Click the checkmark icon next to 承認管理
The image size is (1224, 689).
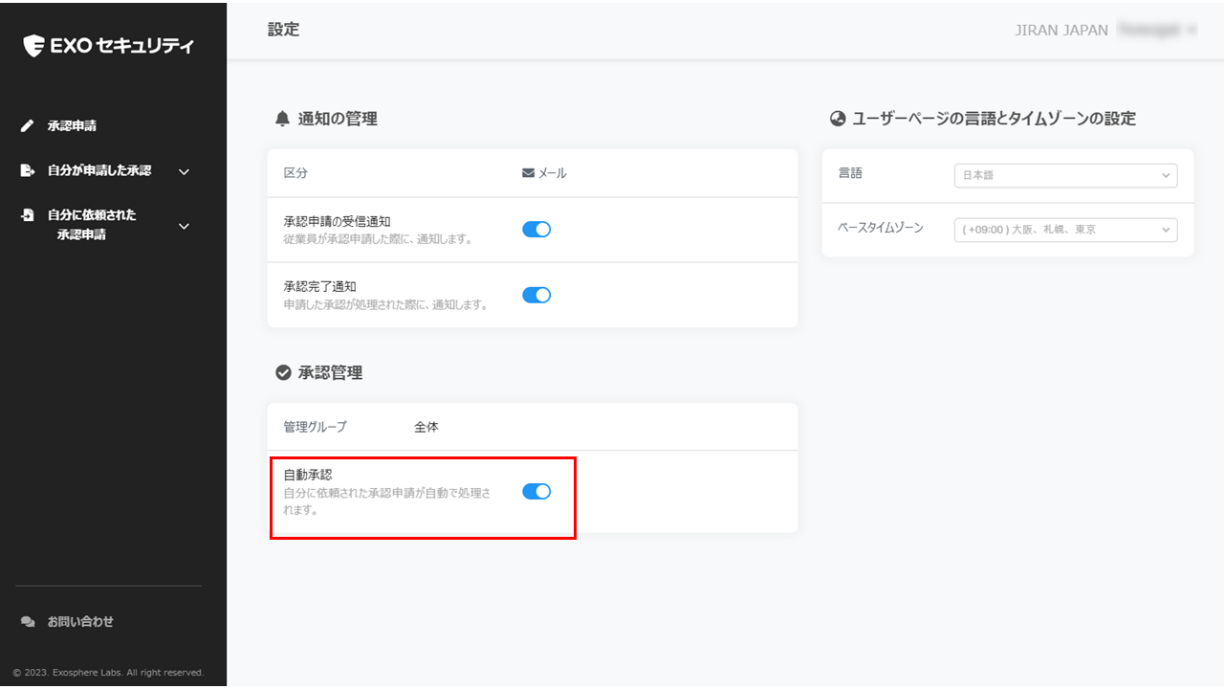point(282,373)
